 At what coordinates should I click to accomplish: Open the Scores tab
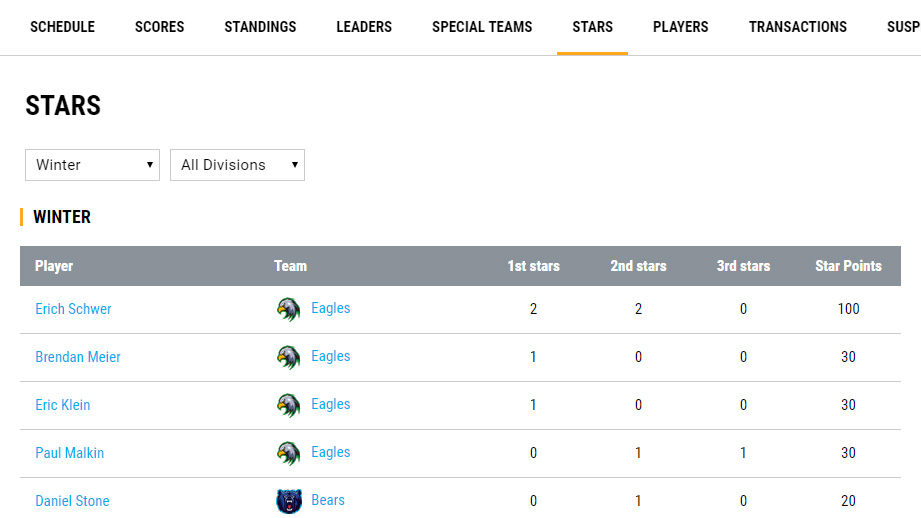[x=160, y=27]
